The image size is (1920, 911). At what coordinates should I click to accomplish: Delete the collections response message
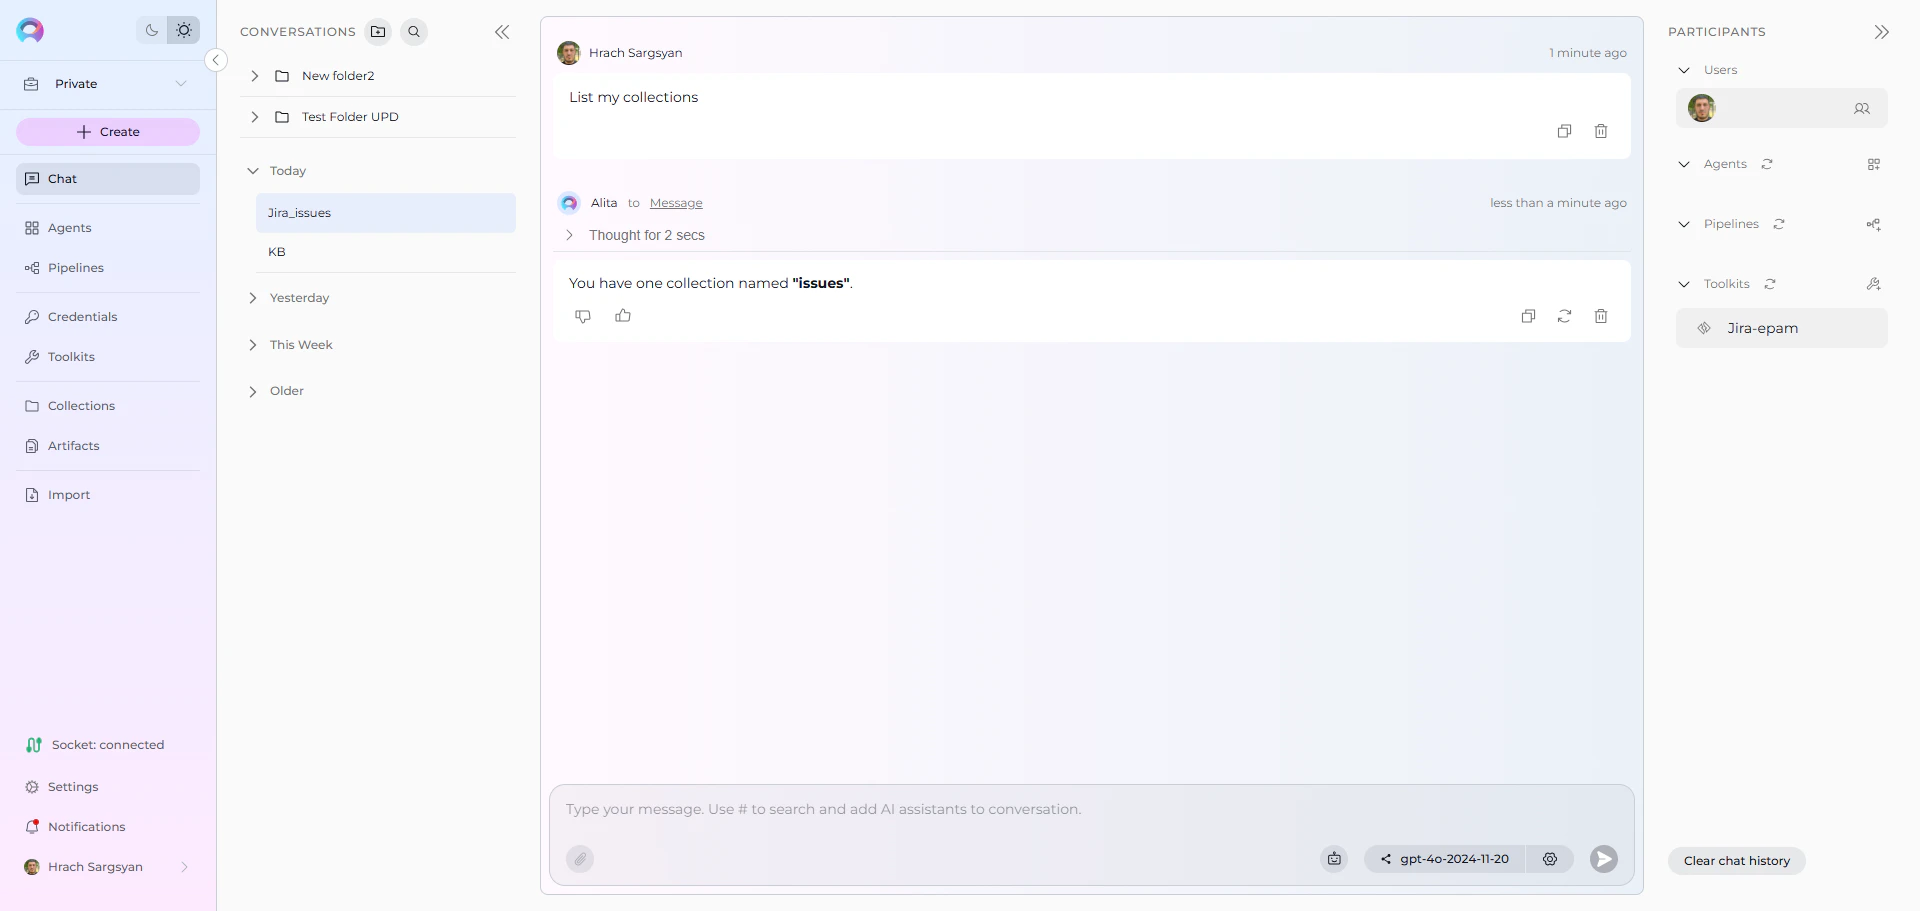pos(1601,316)
